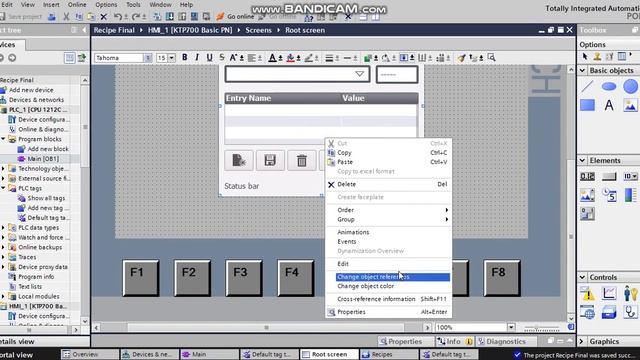Expand the Order submenu
Image resolution: width=640 pixels, height=360 pixels.
tap(389, 210)
